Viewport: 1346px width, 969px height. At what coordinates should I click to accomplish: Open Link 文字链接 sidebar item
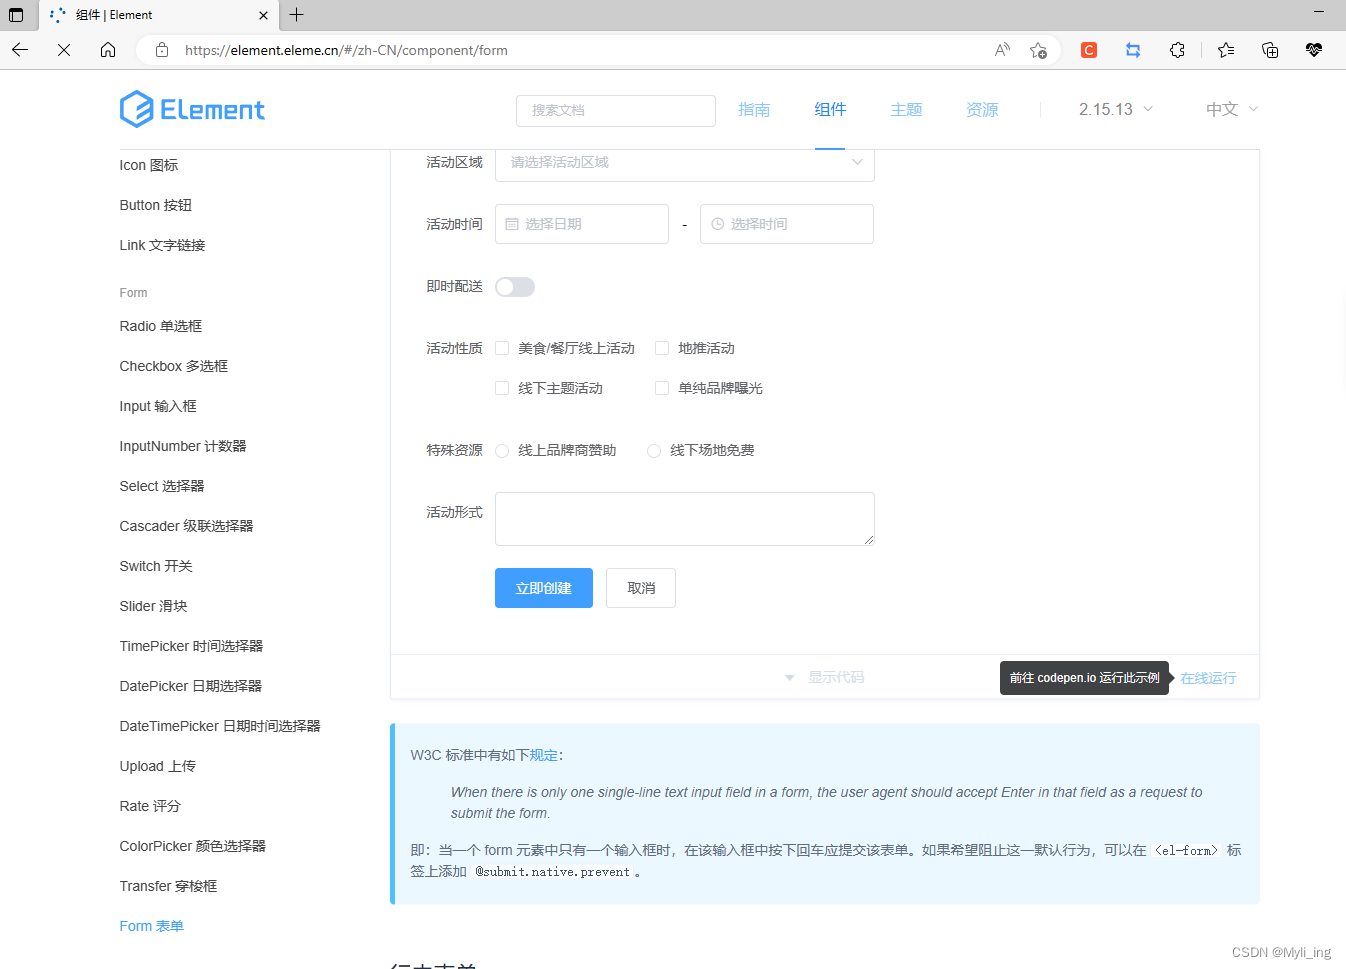point(162,245)
